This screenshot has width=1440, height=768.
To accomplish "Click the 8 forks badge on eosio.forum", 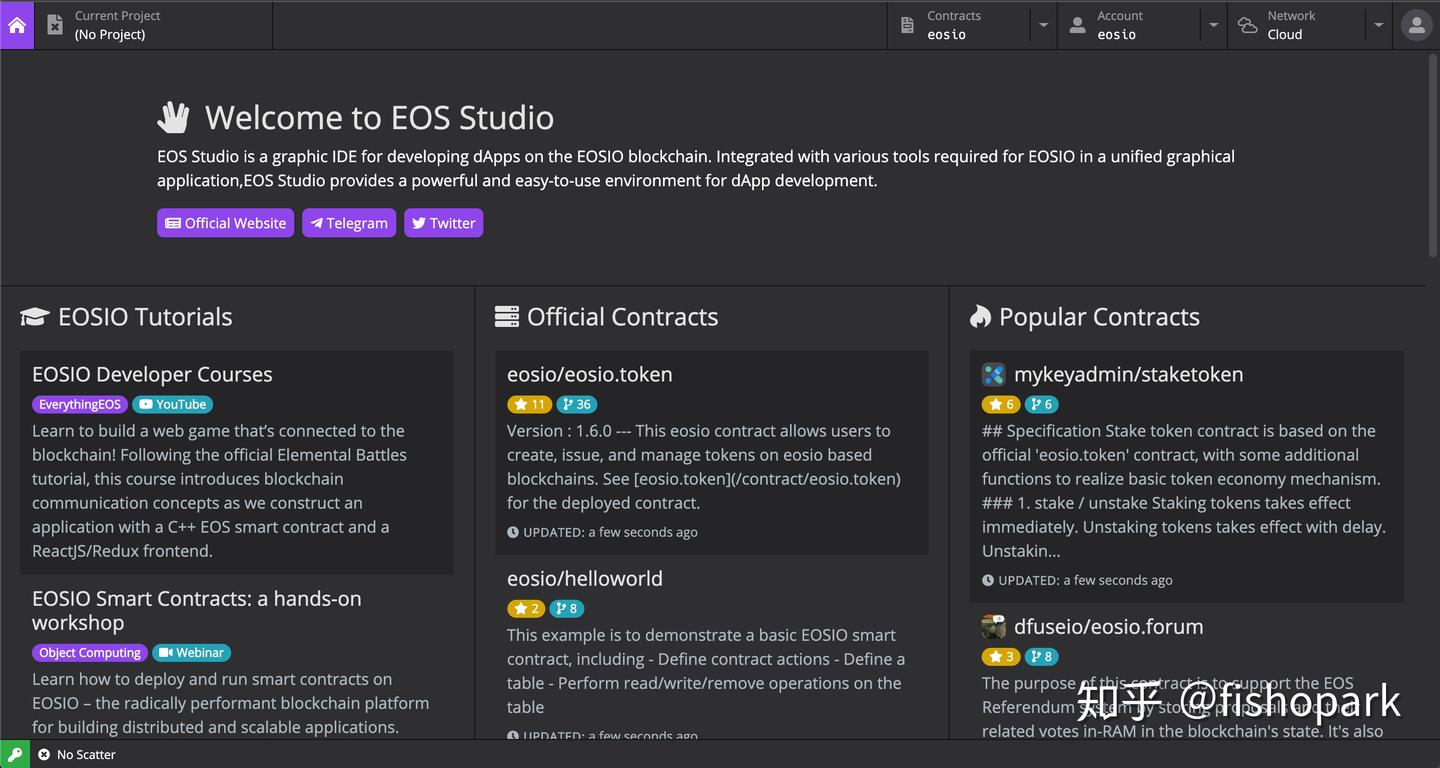I will (x=1041, y=657).
